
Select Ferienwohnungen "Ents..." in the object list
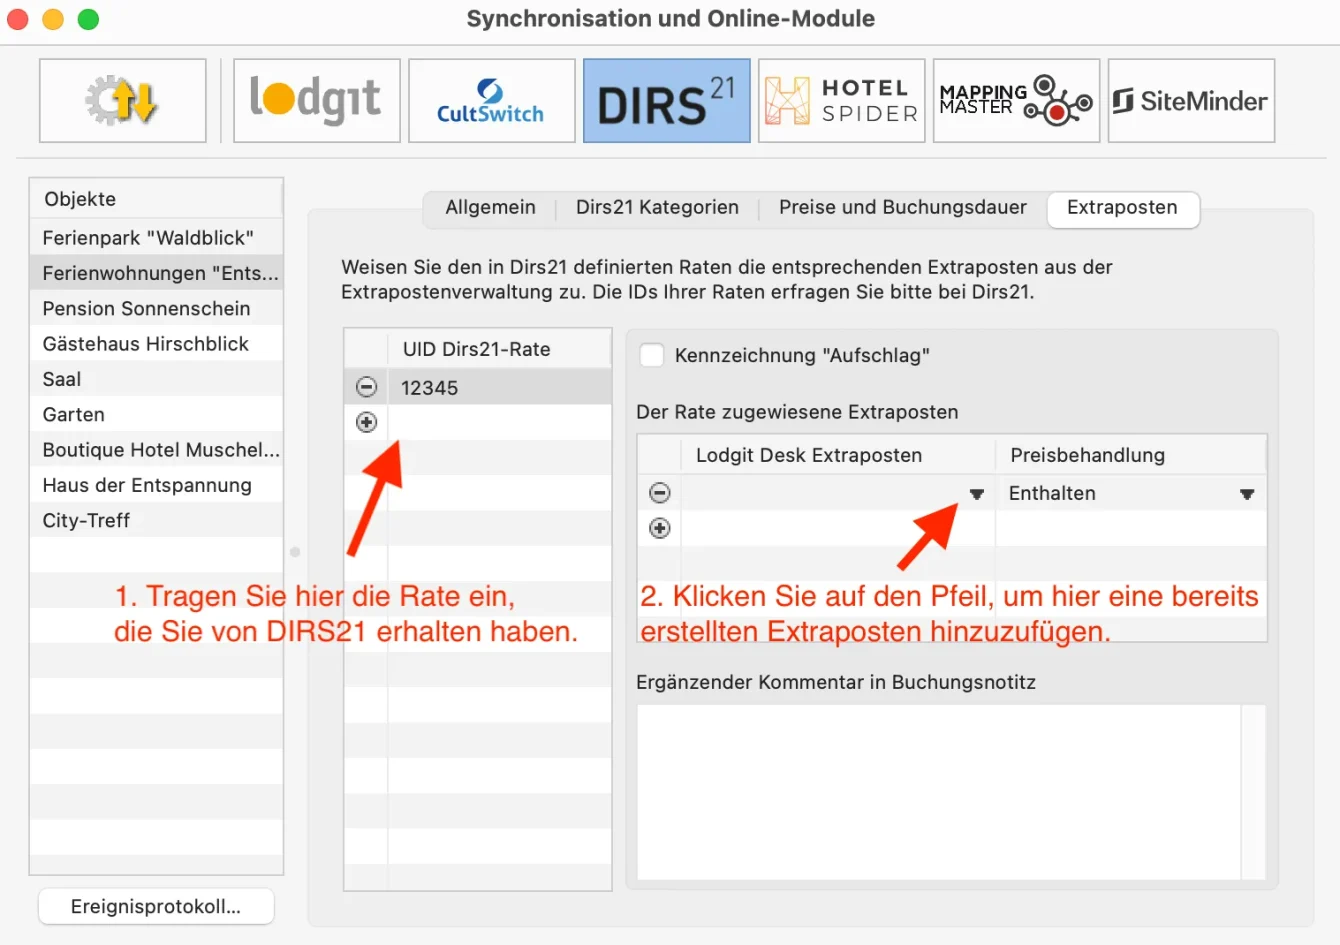coord(156,273)
